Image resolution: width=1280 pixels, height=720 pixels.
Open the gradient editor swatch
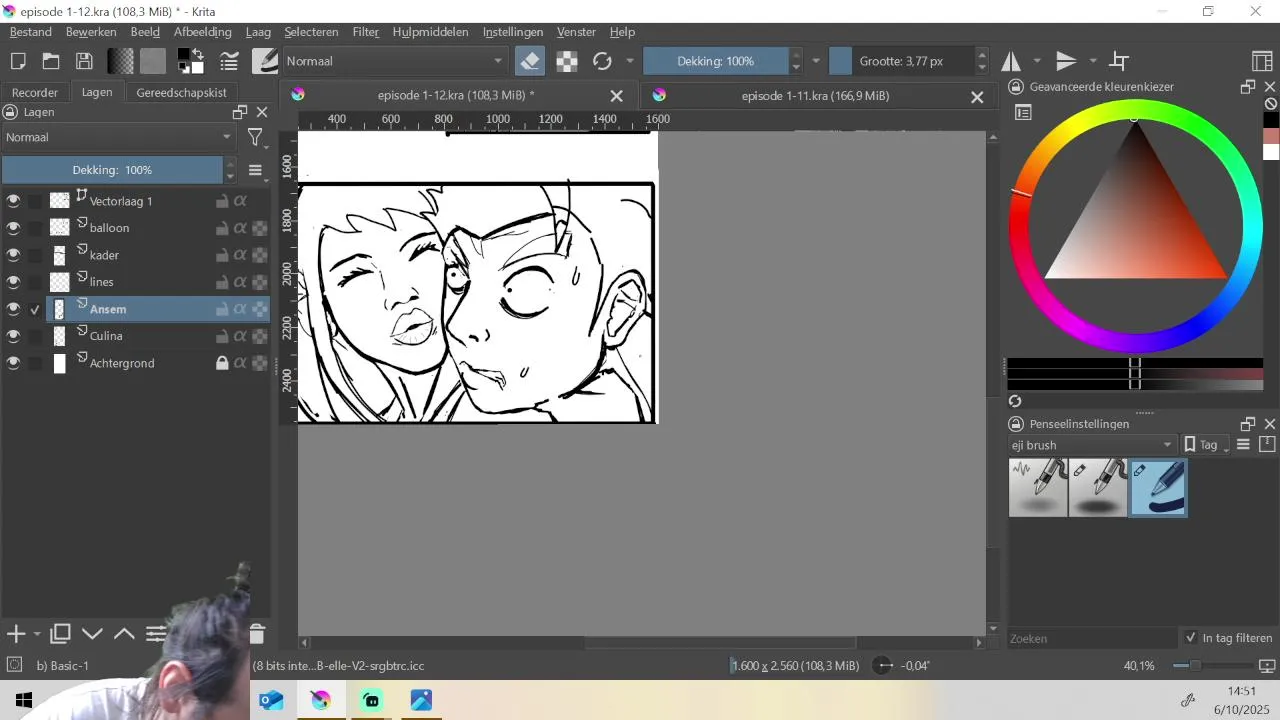pos(121,61)
